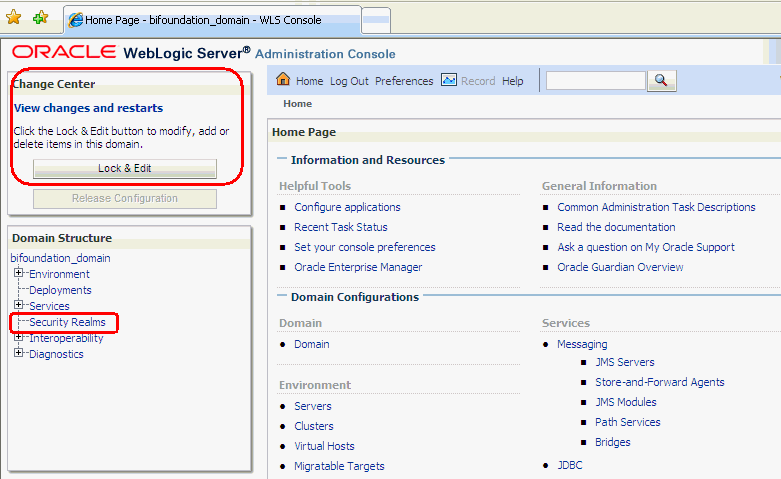Open a new blank browser tab
The width and height of the screenshot is (781, 479).
[x=376, y=20]
